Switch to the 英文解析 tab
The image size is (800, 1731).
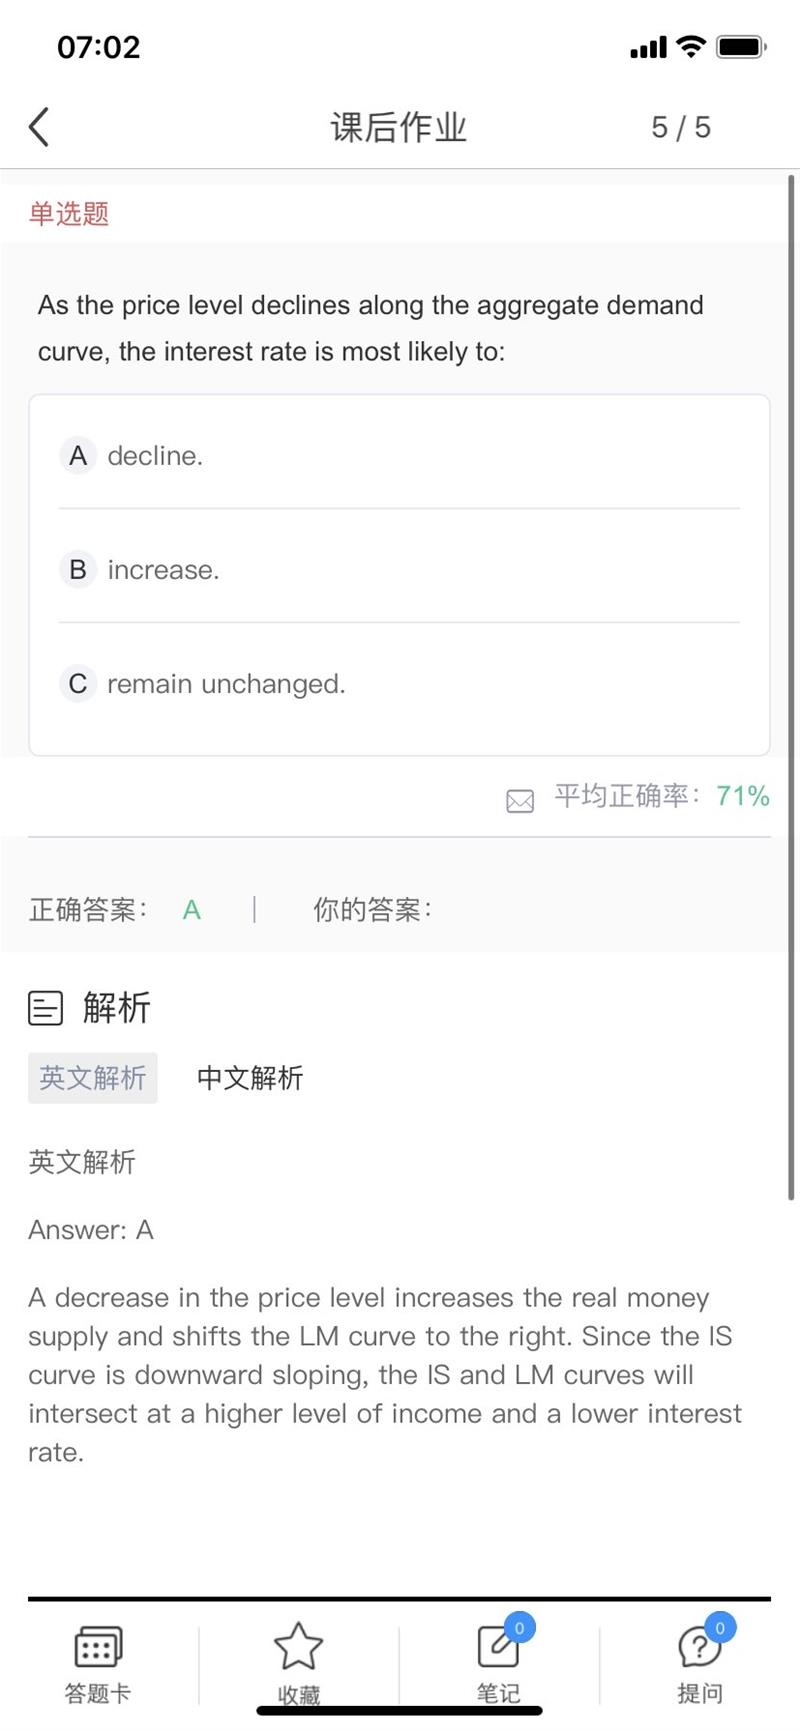93,1078
